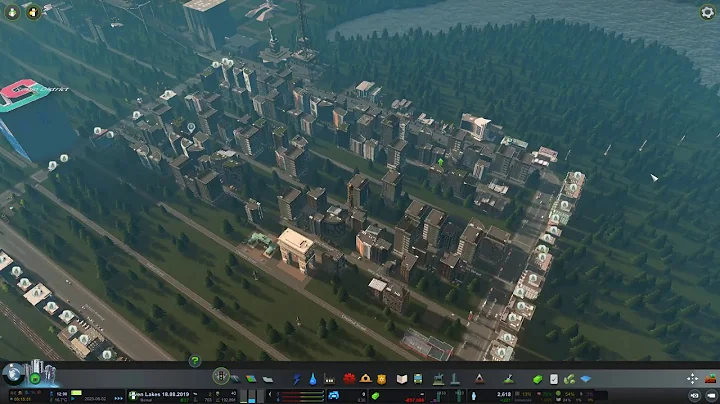Open the Economy green cash panel
Viewport: 720px width, 404px height.
click(537, 379)
